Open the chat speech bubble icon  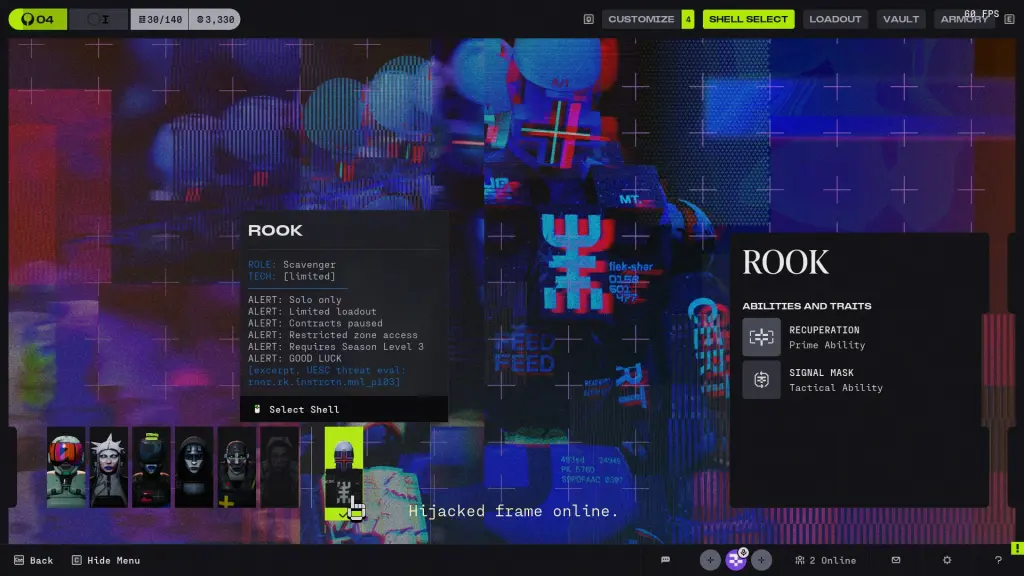[x=665, y=560]
